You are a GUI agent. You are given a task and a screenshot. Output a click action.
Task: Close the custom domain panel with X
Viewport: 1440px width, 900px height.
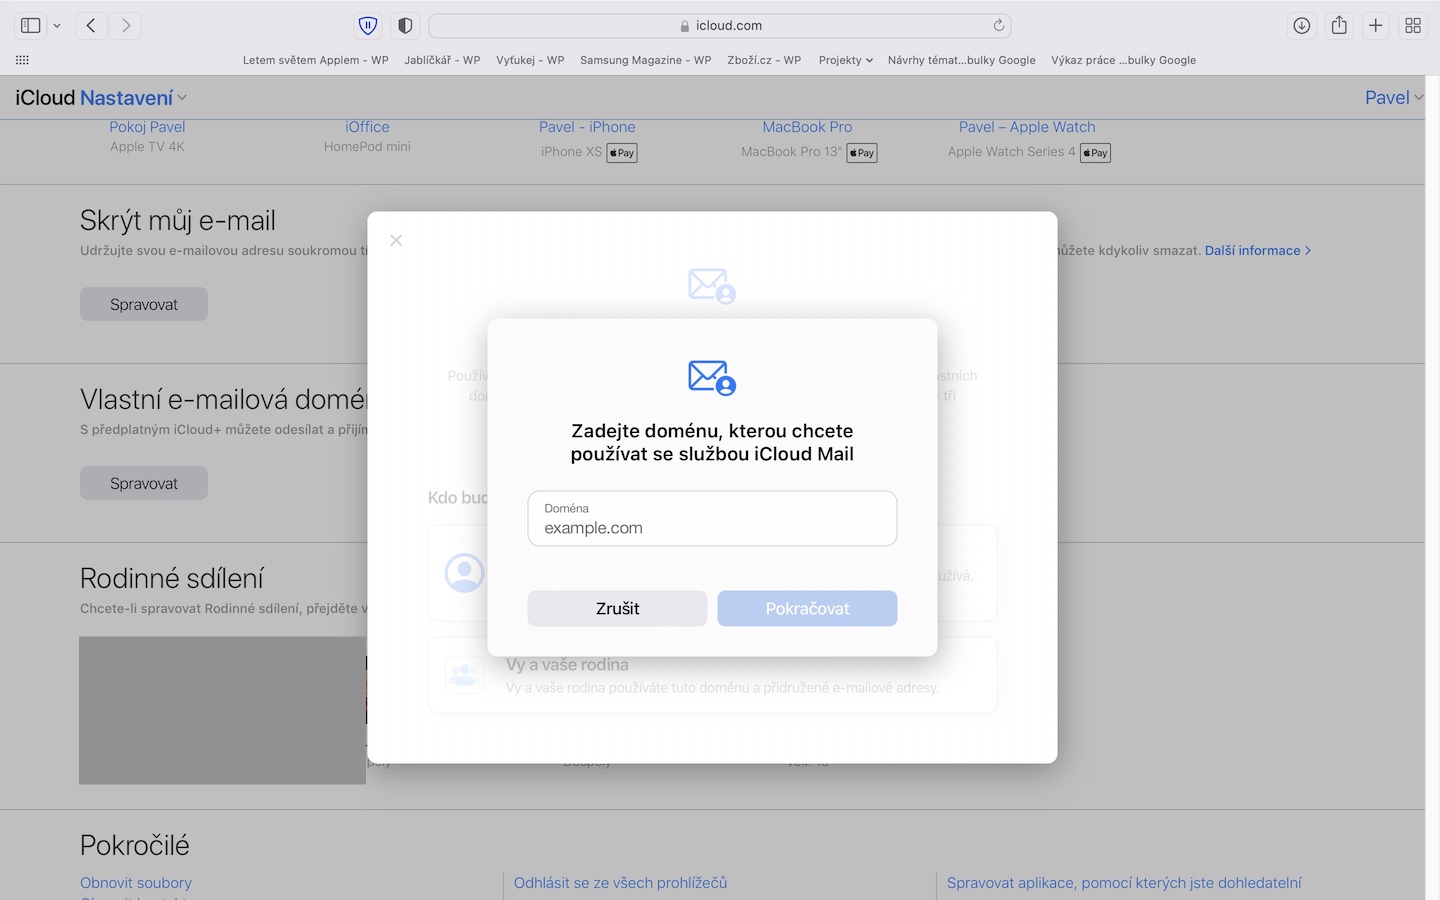point(396,240)
